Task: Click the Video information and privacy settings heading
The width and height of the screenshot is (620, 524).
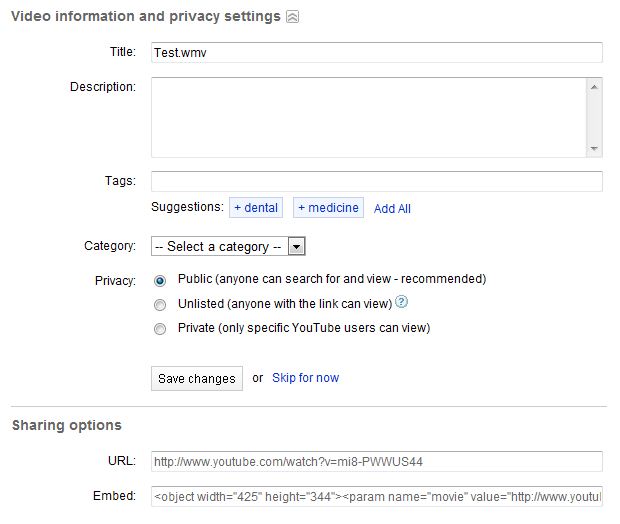Action: click(146, 17)
